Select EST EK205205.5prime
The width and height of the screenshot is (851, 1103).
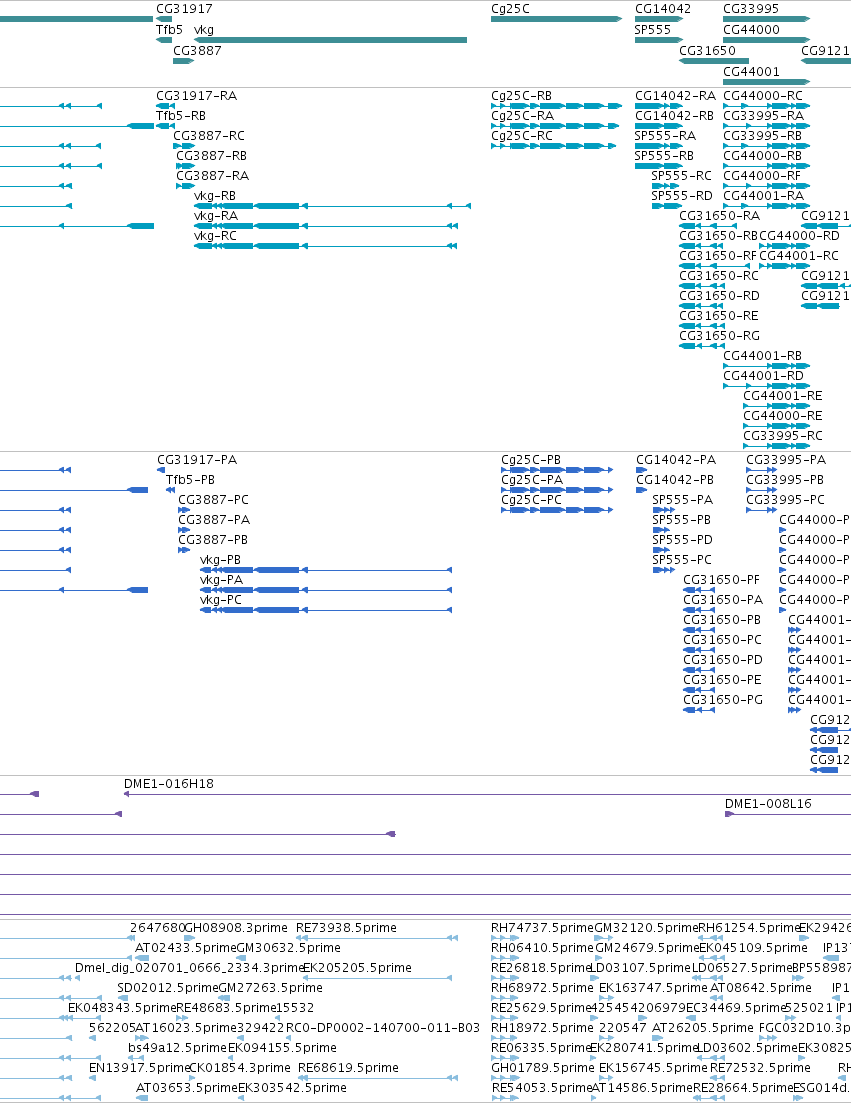357,967
